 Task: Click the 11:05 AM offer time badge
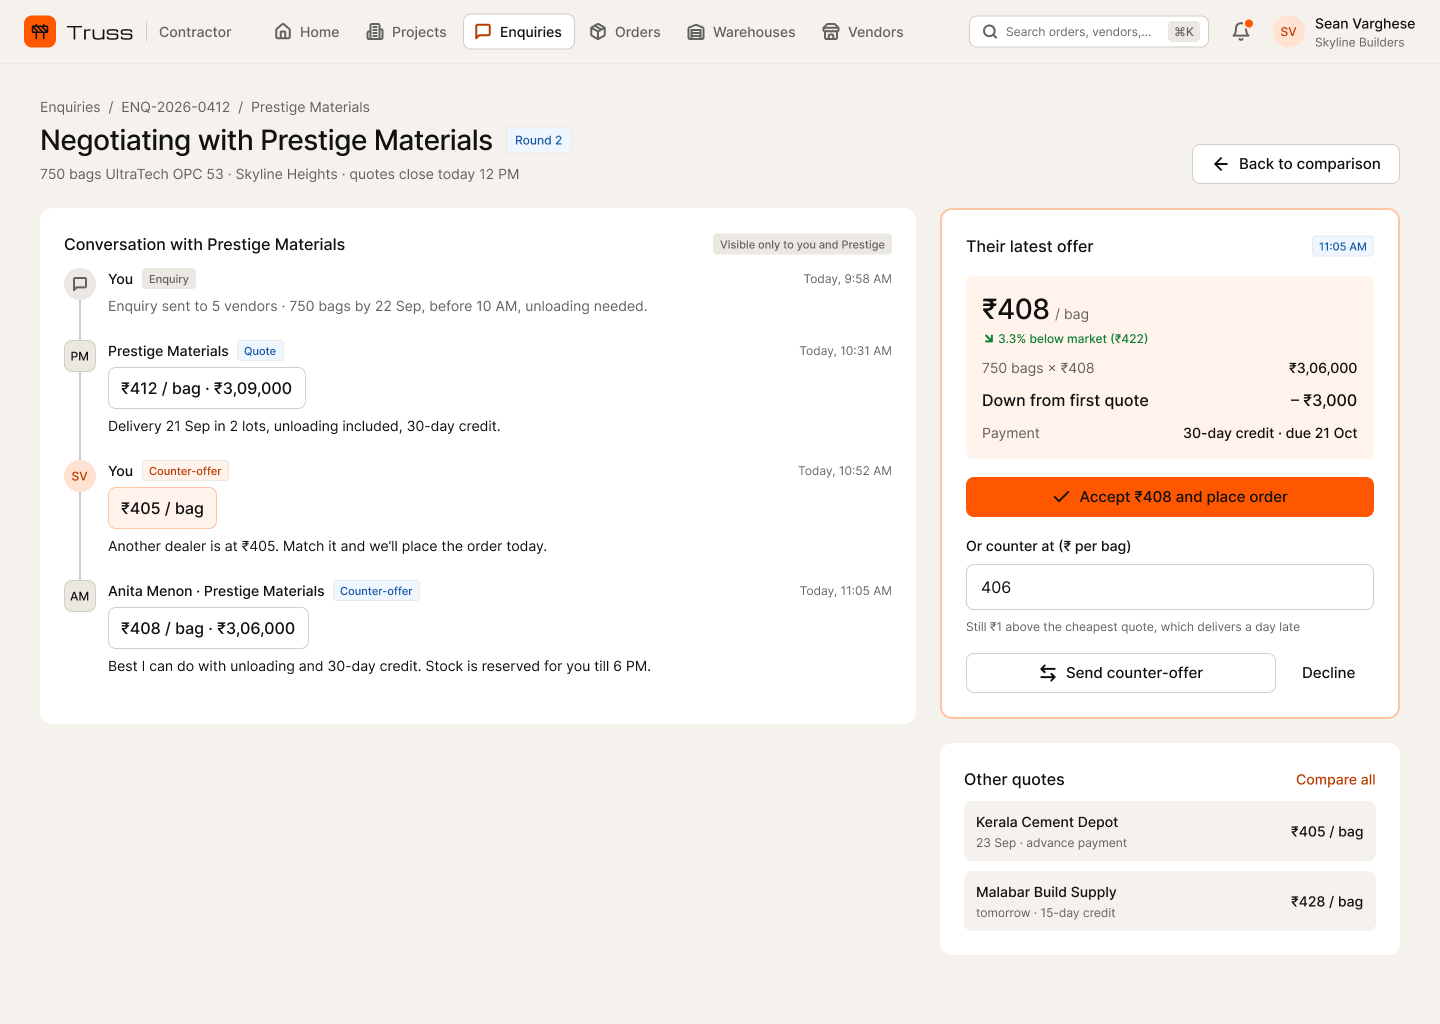point(1343,246)
